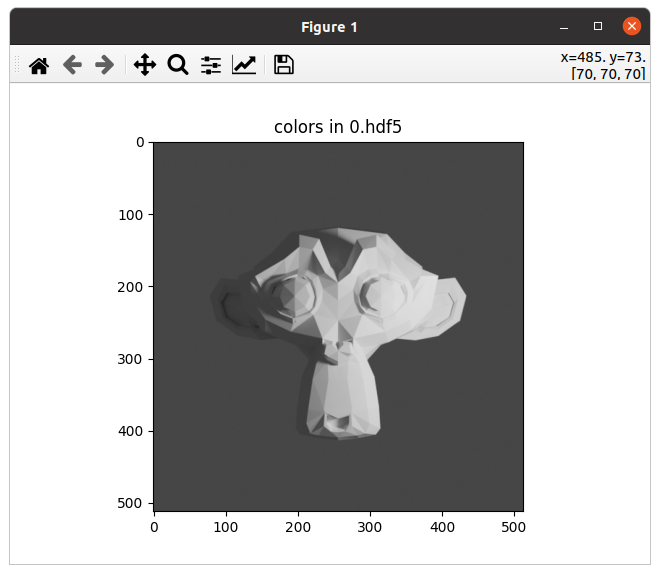Click the 'Figure 1' title bar text

[329, 27]
